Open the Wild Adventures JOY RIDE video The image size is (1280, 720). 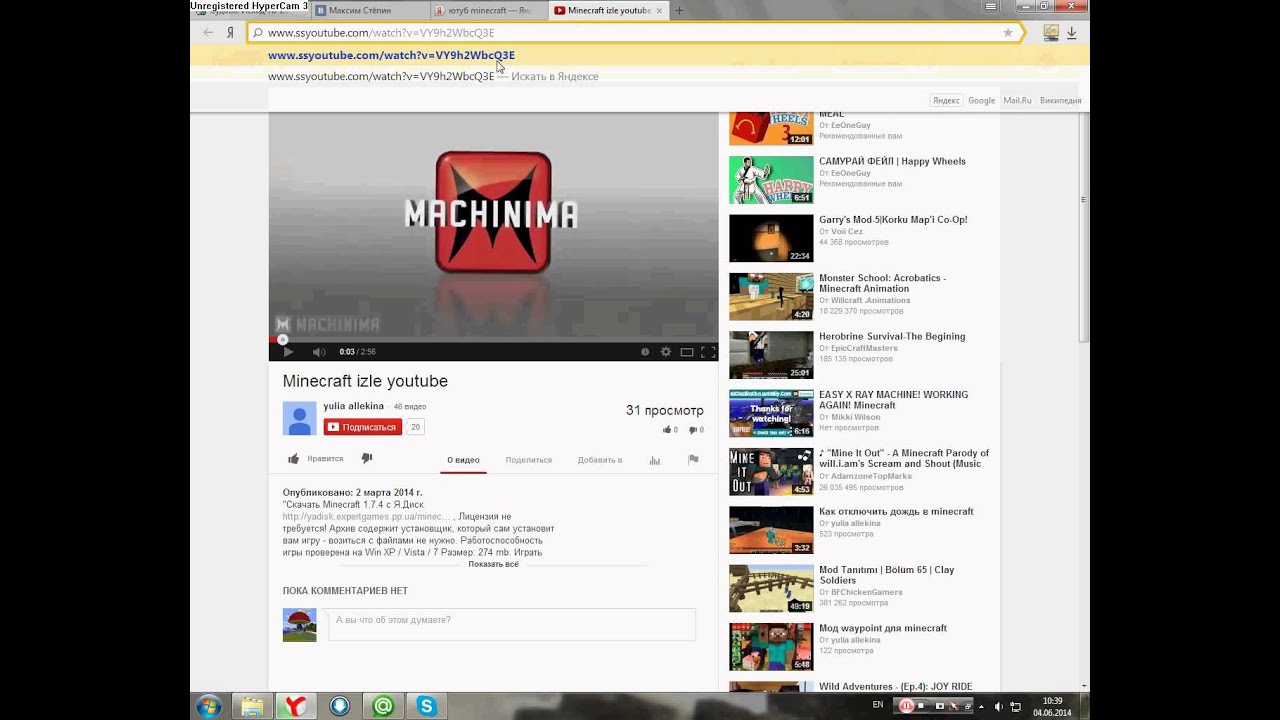[895, 687]
